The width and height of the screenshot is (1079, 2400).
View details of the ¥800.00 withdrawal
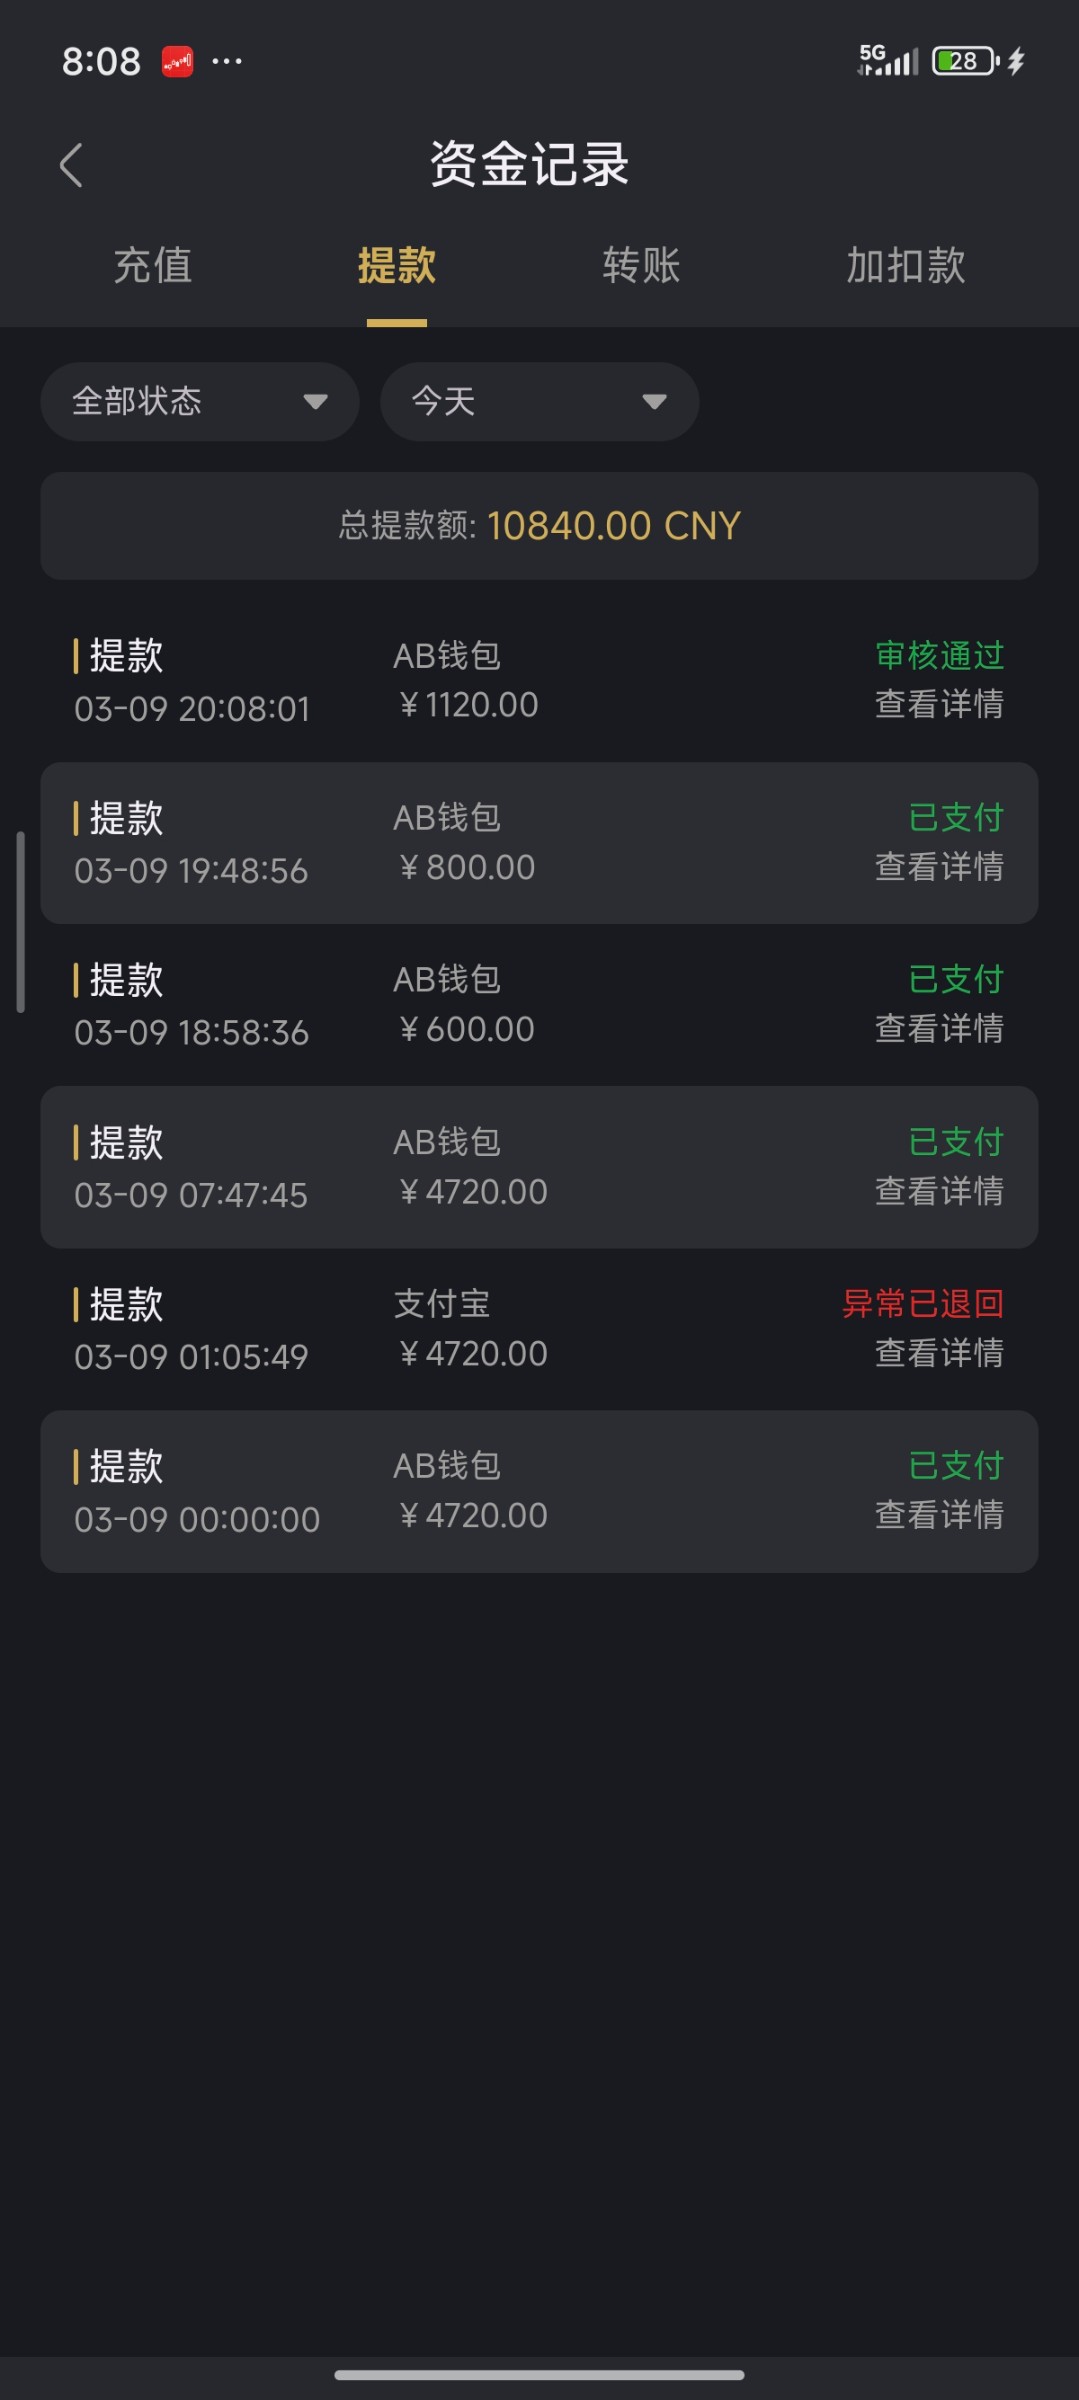click(939, 867)
